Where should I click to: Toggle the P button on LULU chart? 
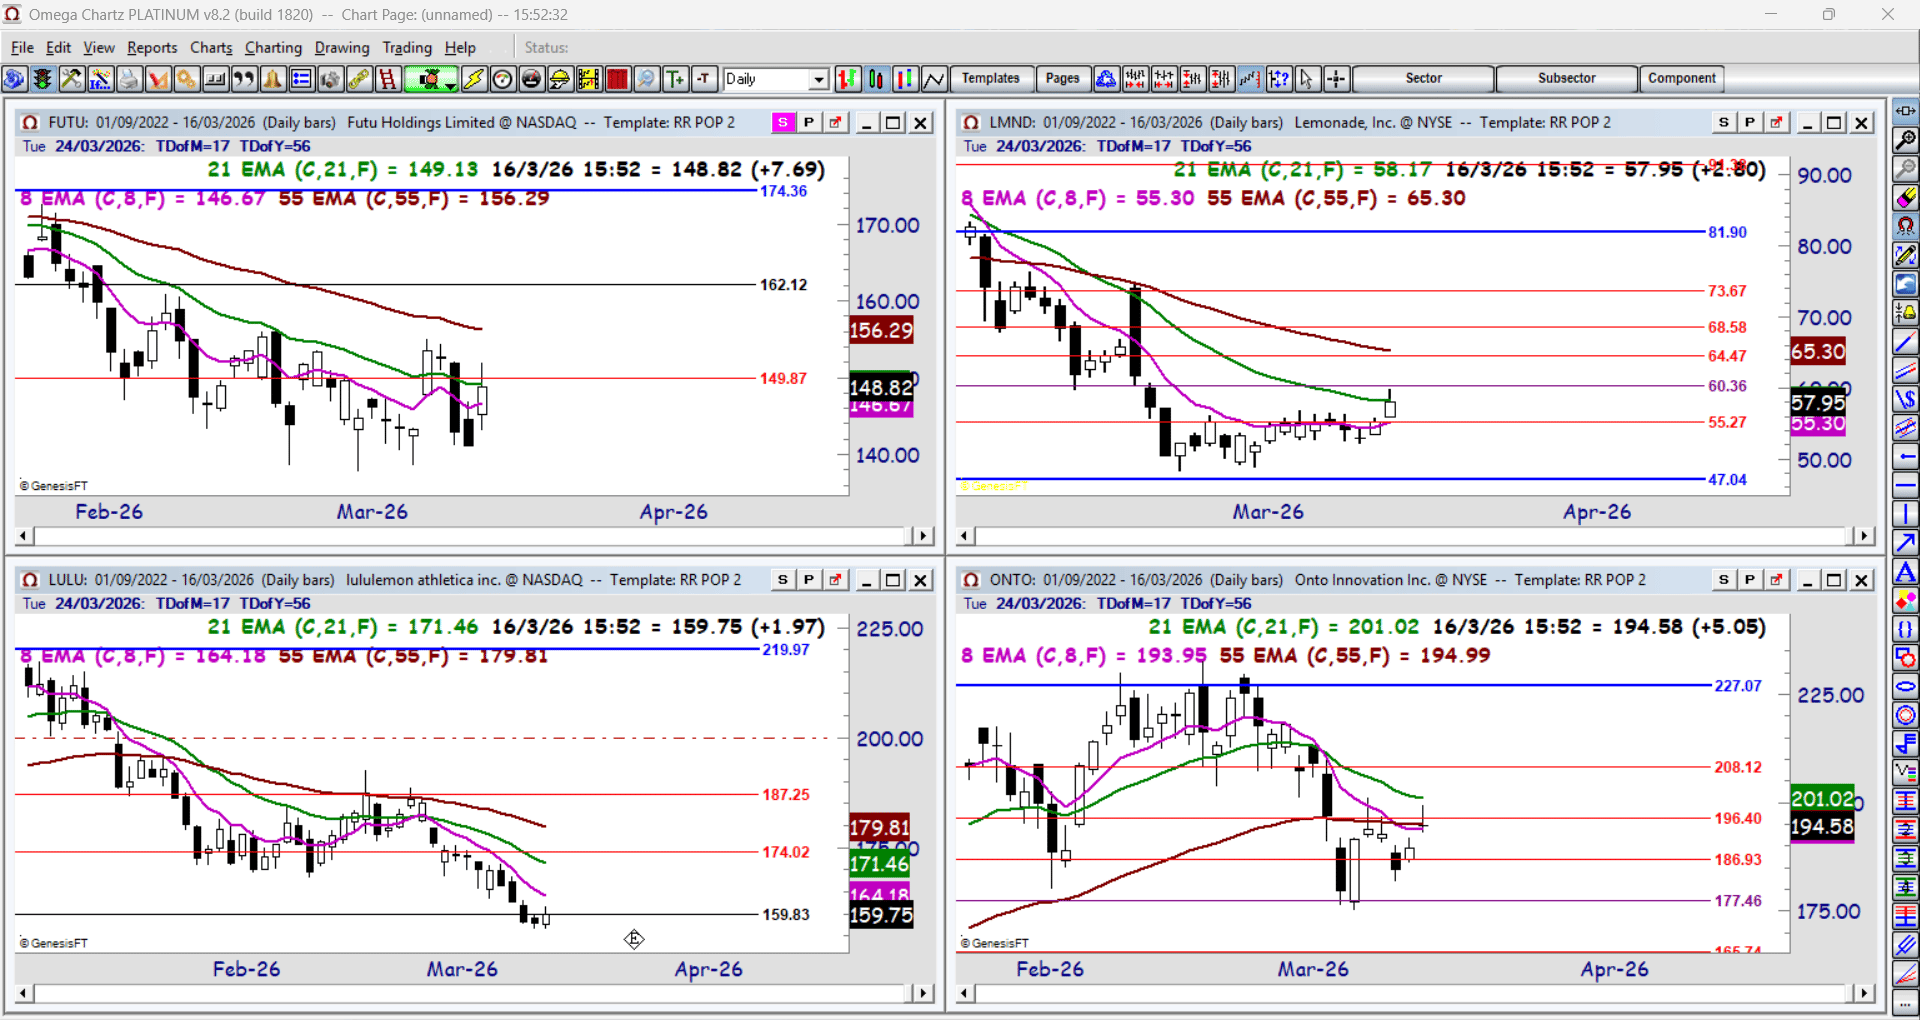point(809,580)
